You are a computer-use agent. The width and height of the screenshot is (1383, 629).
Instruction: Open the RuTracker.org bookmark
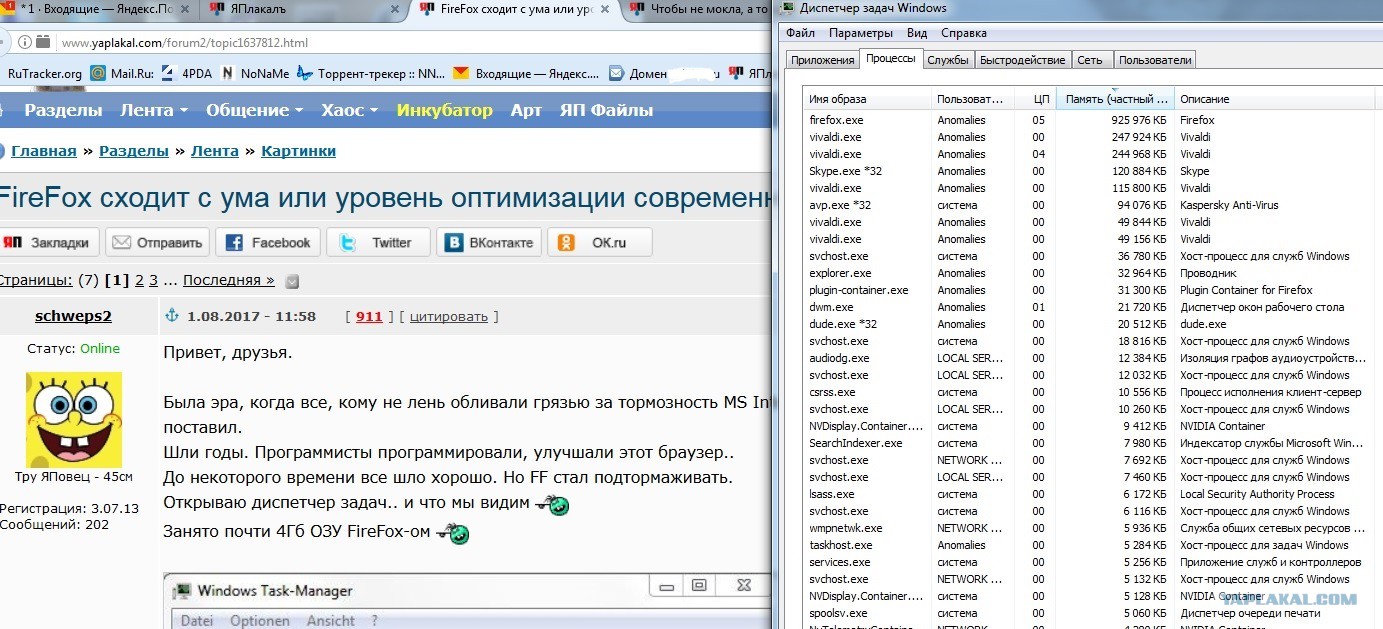[45, 73]
